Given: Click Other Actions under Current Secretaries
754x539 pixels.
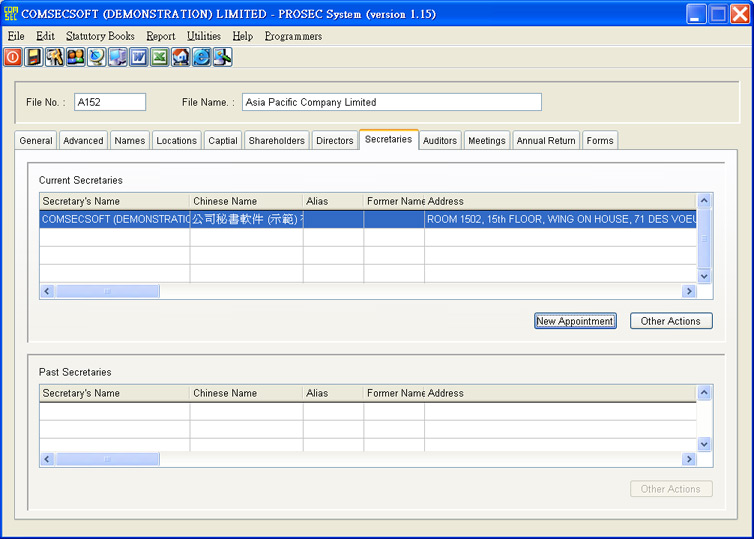Looking at the screenshot, I should click(671, 321).
